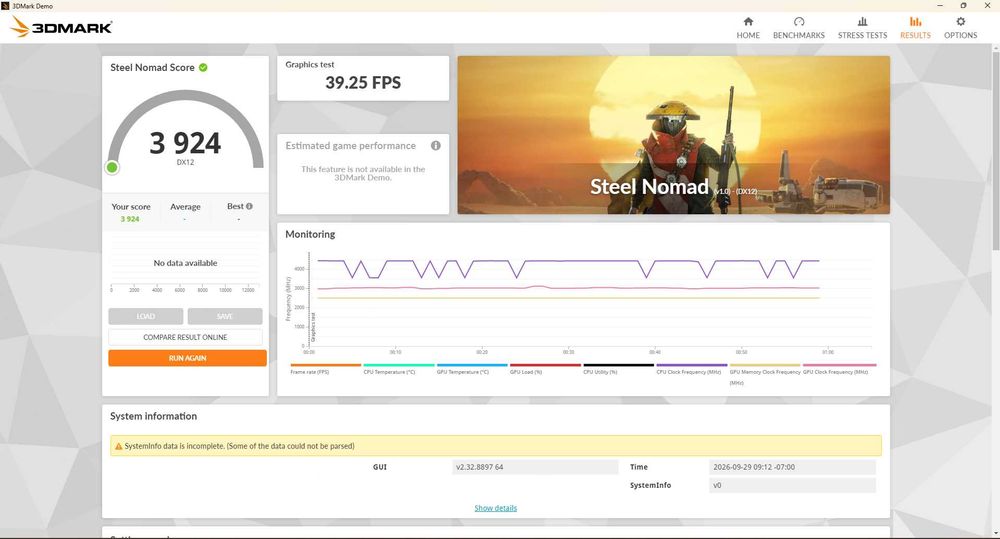
Task: Click the Your score value 3 924
Action: click(x=130, y=219)
